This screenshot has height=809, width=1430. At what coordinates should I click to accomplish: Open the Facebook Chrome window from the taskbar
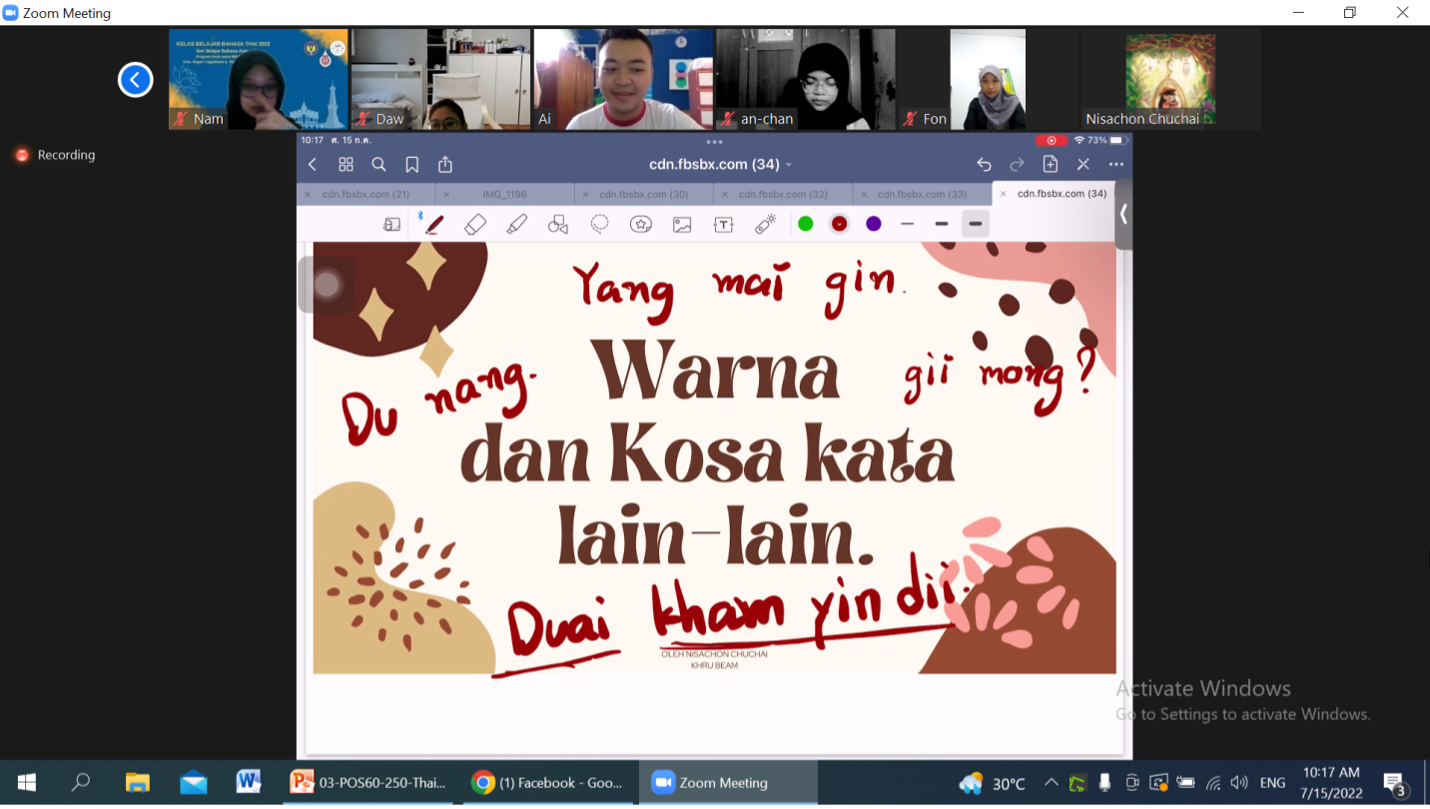(548, 782)
